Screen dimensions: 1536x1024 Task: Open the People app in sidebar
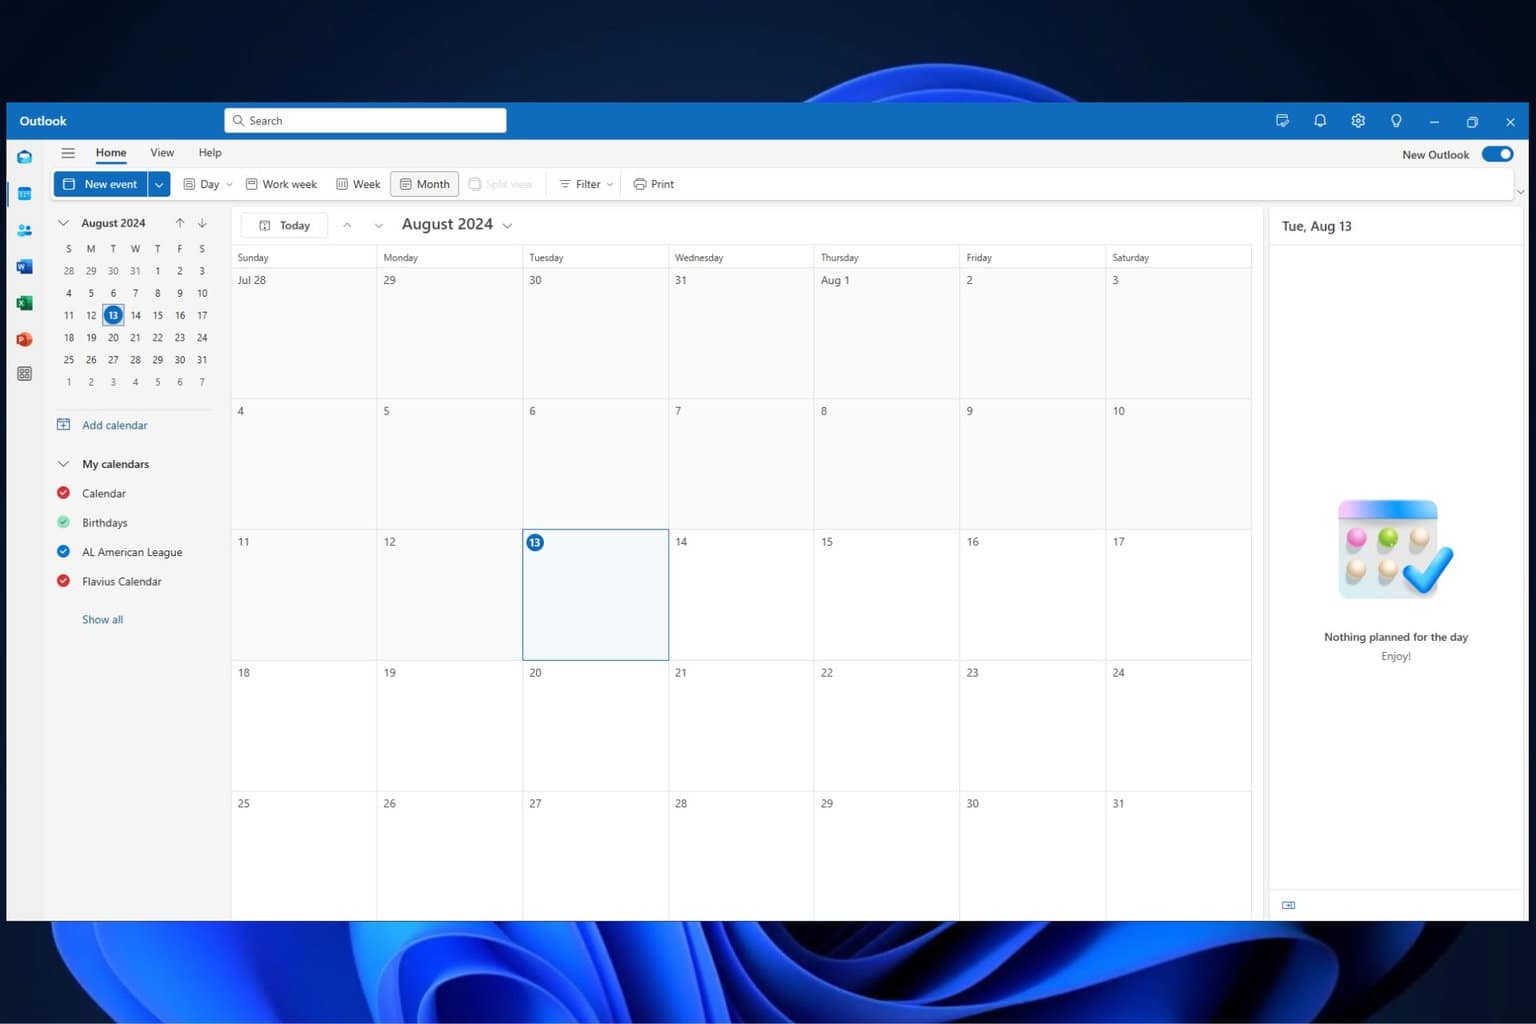click(x=24, y=230)
